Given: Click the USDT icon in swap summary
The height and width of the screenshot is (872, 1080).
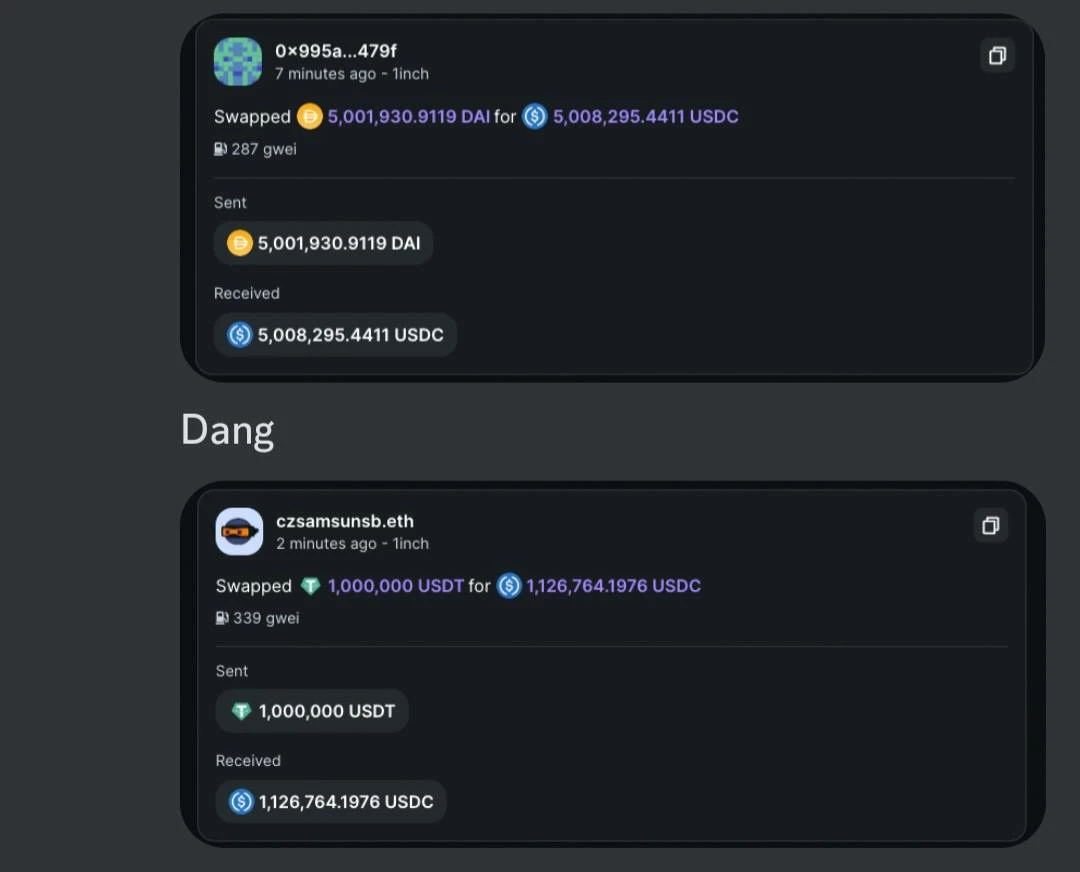Looking at the screenshot, I should click(311, 586).
